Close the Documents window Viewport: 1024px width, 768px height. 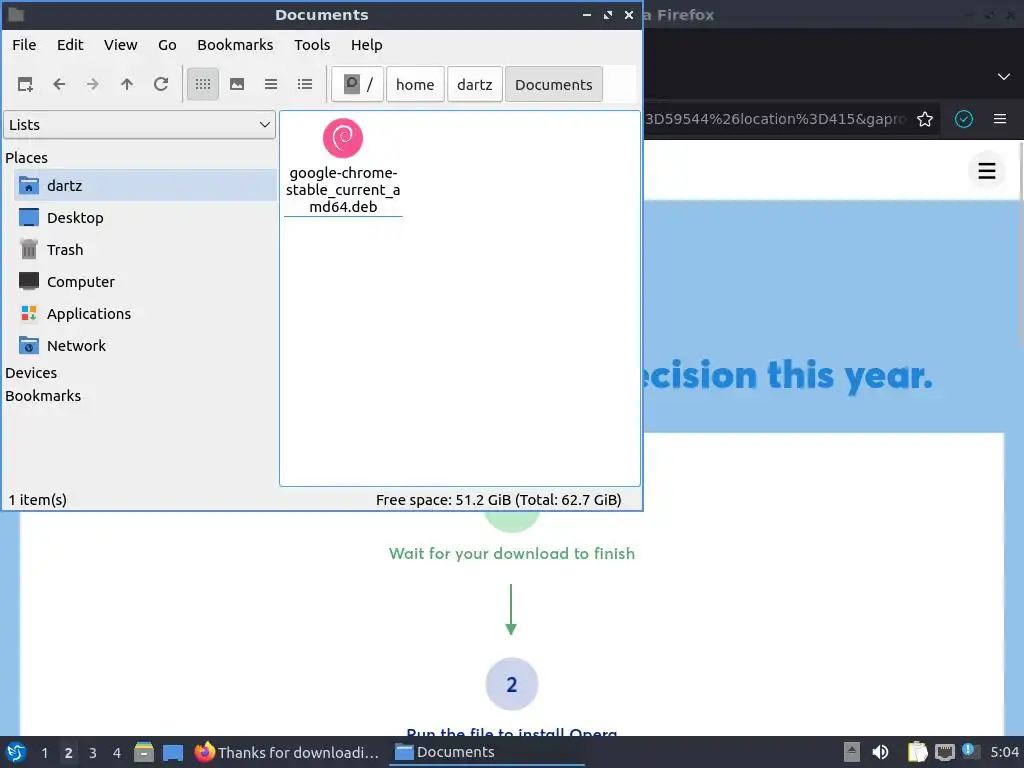[629, 14]
